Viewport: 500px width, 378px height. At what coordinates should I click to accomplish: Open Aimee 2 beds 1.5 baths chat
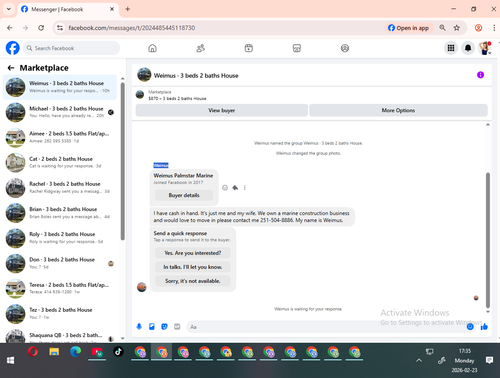60,137
